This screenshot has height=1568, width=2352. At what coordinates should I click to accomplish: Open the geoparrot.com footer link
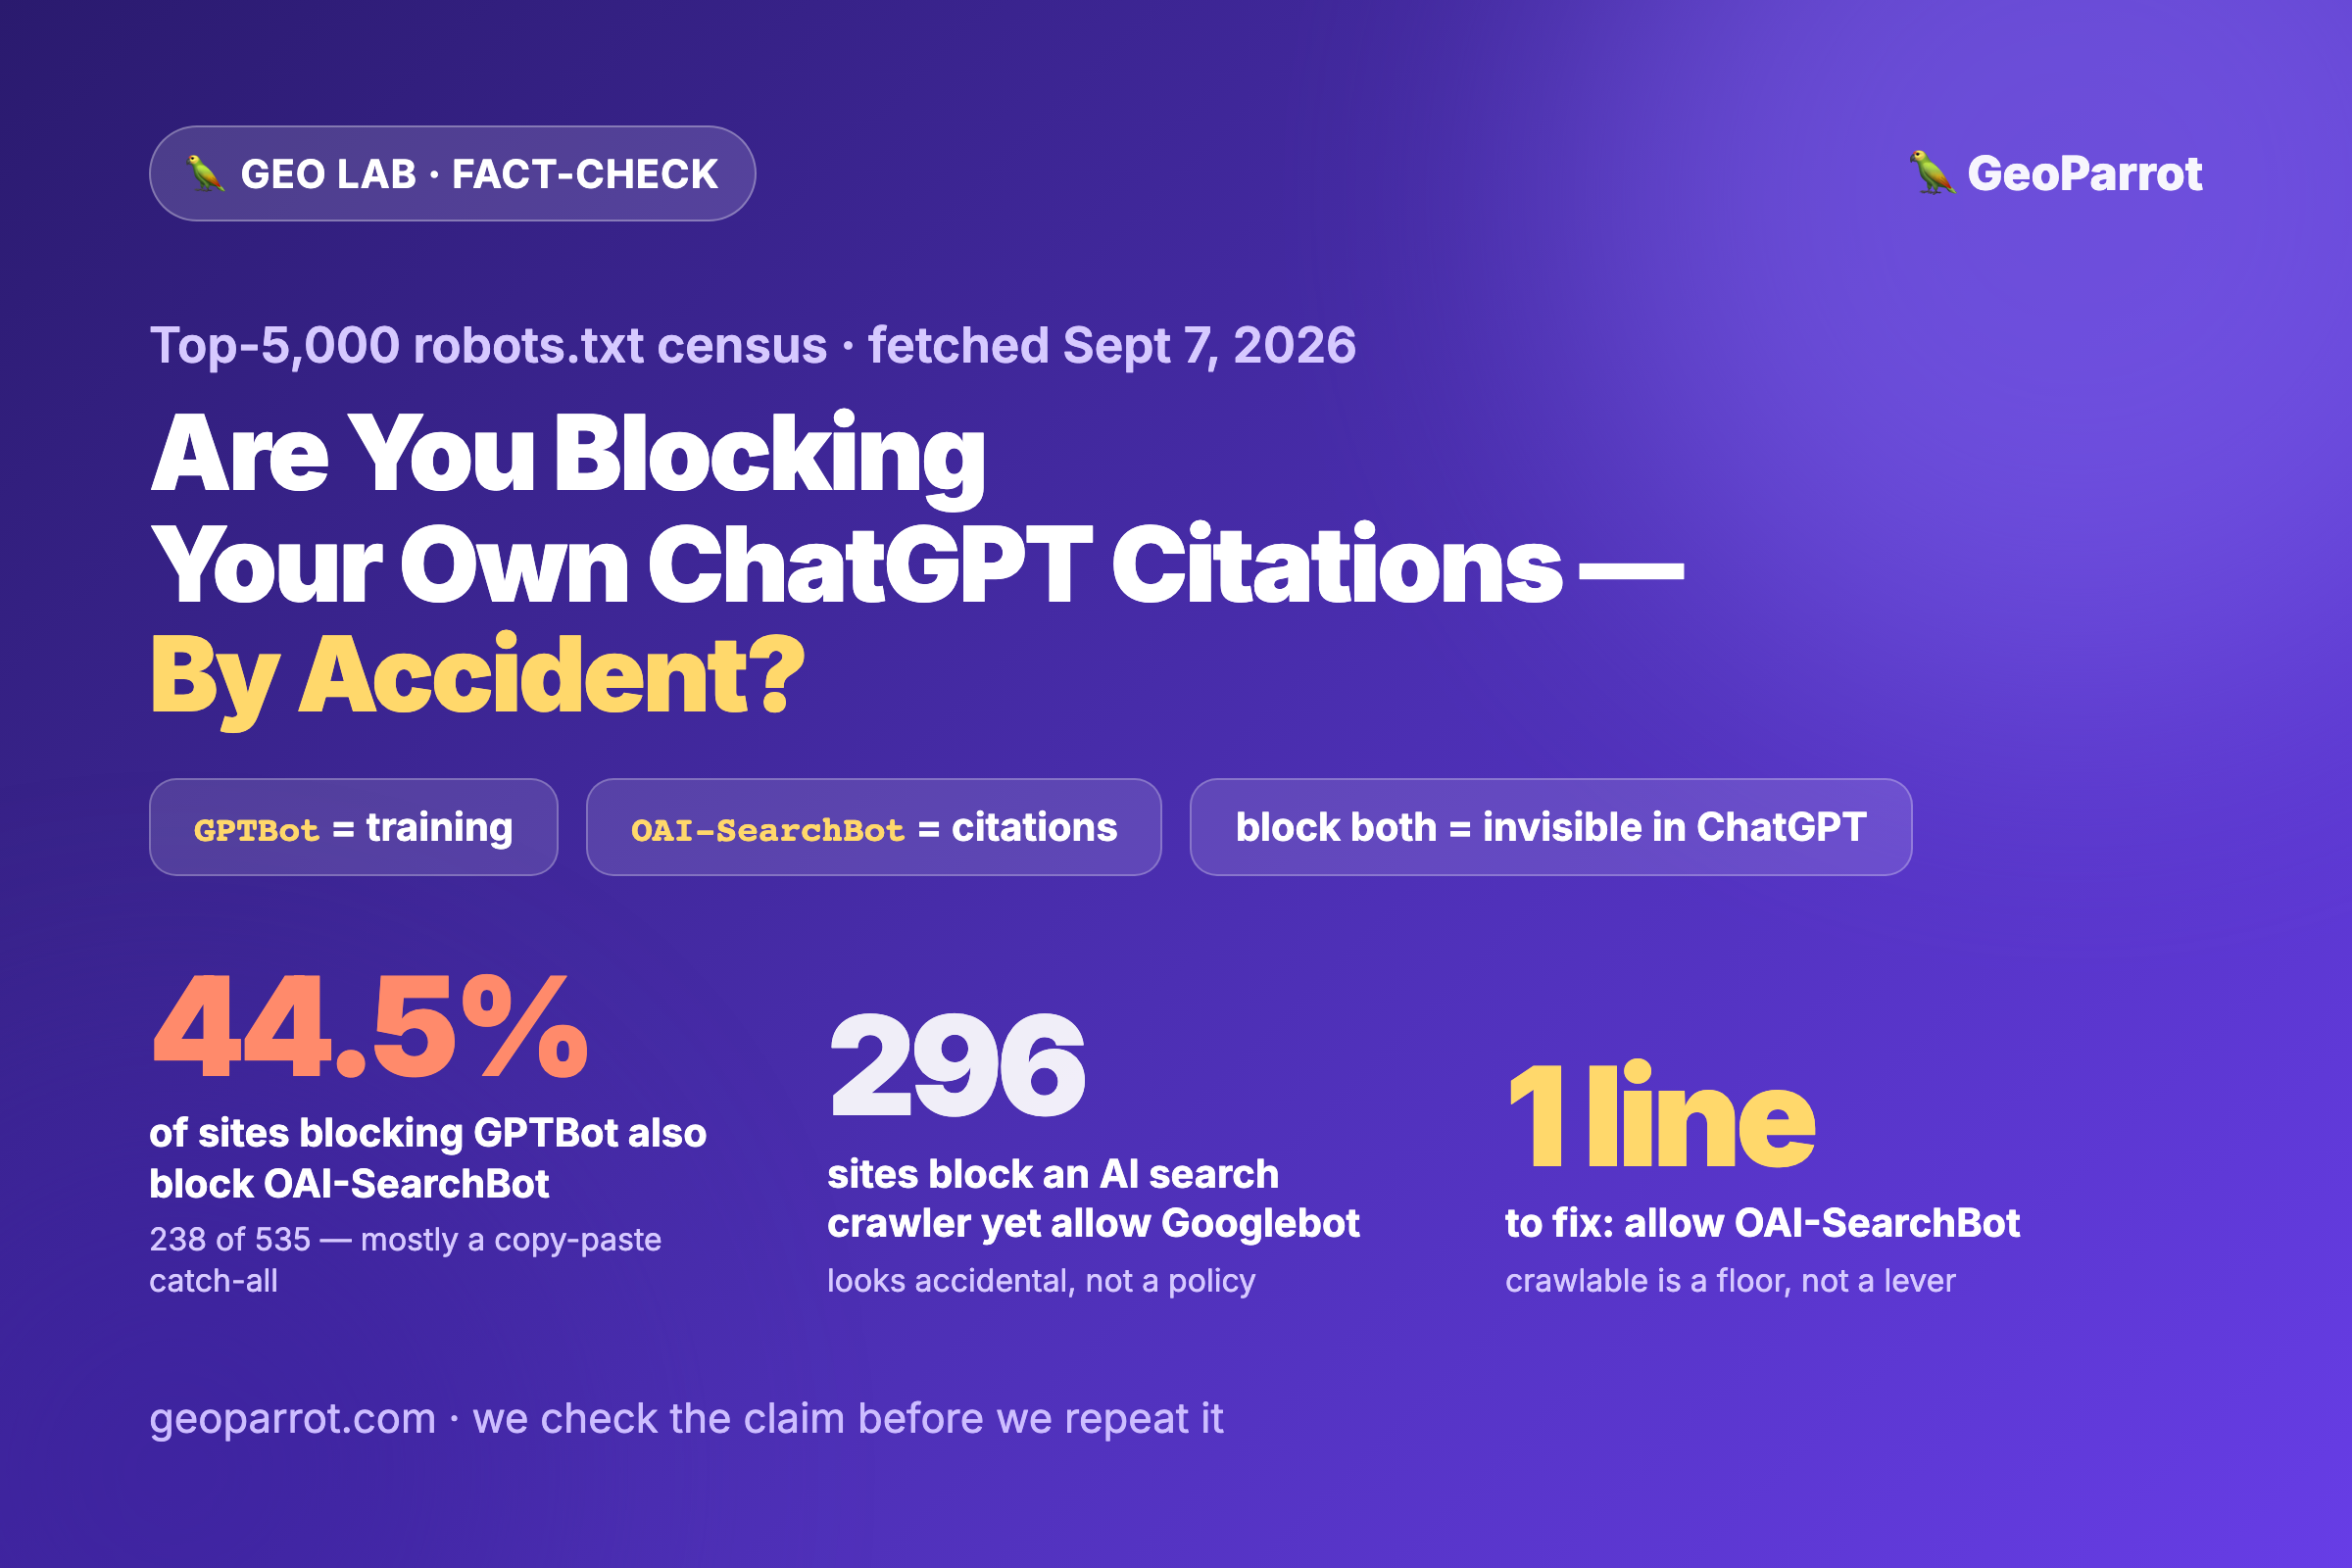[x=293, y=1418]
